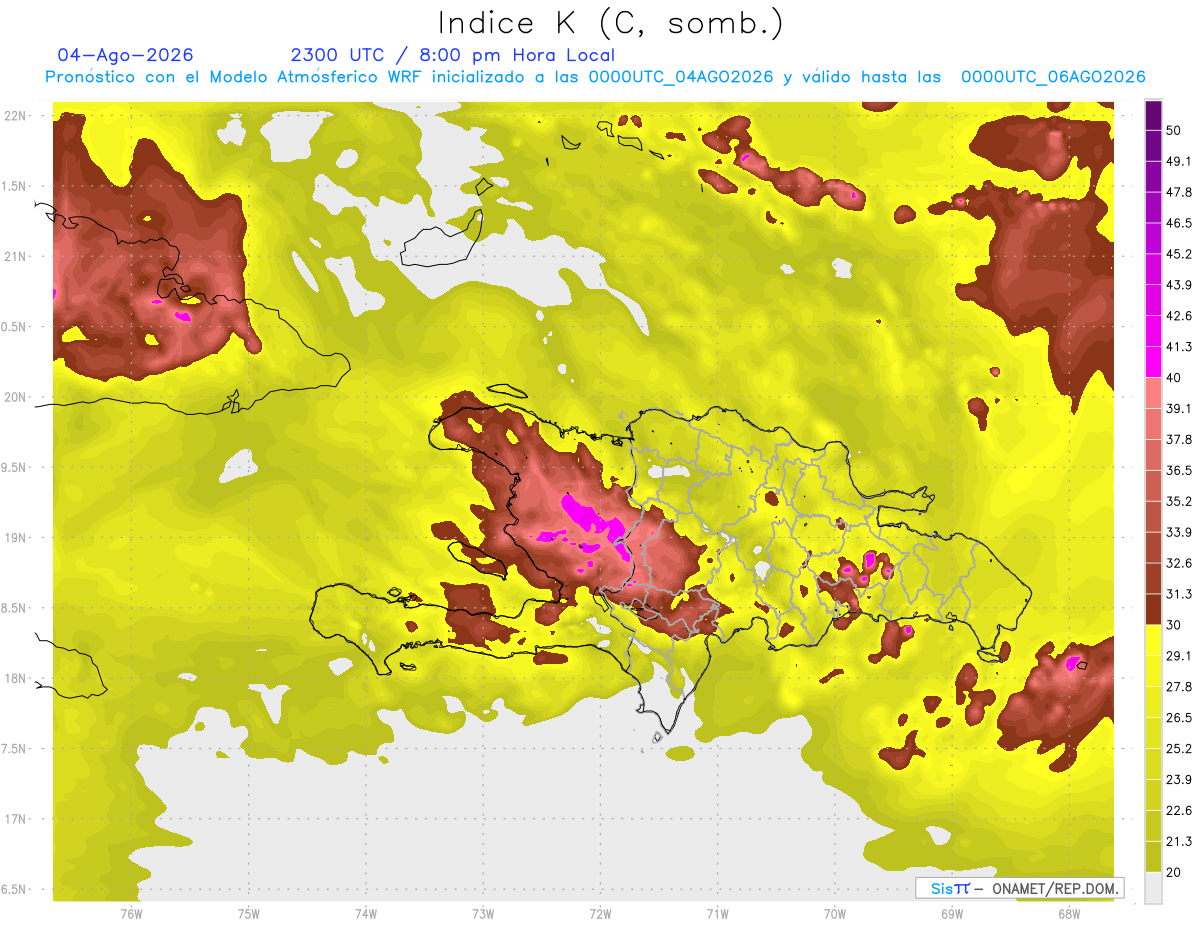Click the colorbar value "35.2"
This screenshot has height=927, width=1200.
[1179, 502]
